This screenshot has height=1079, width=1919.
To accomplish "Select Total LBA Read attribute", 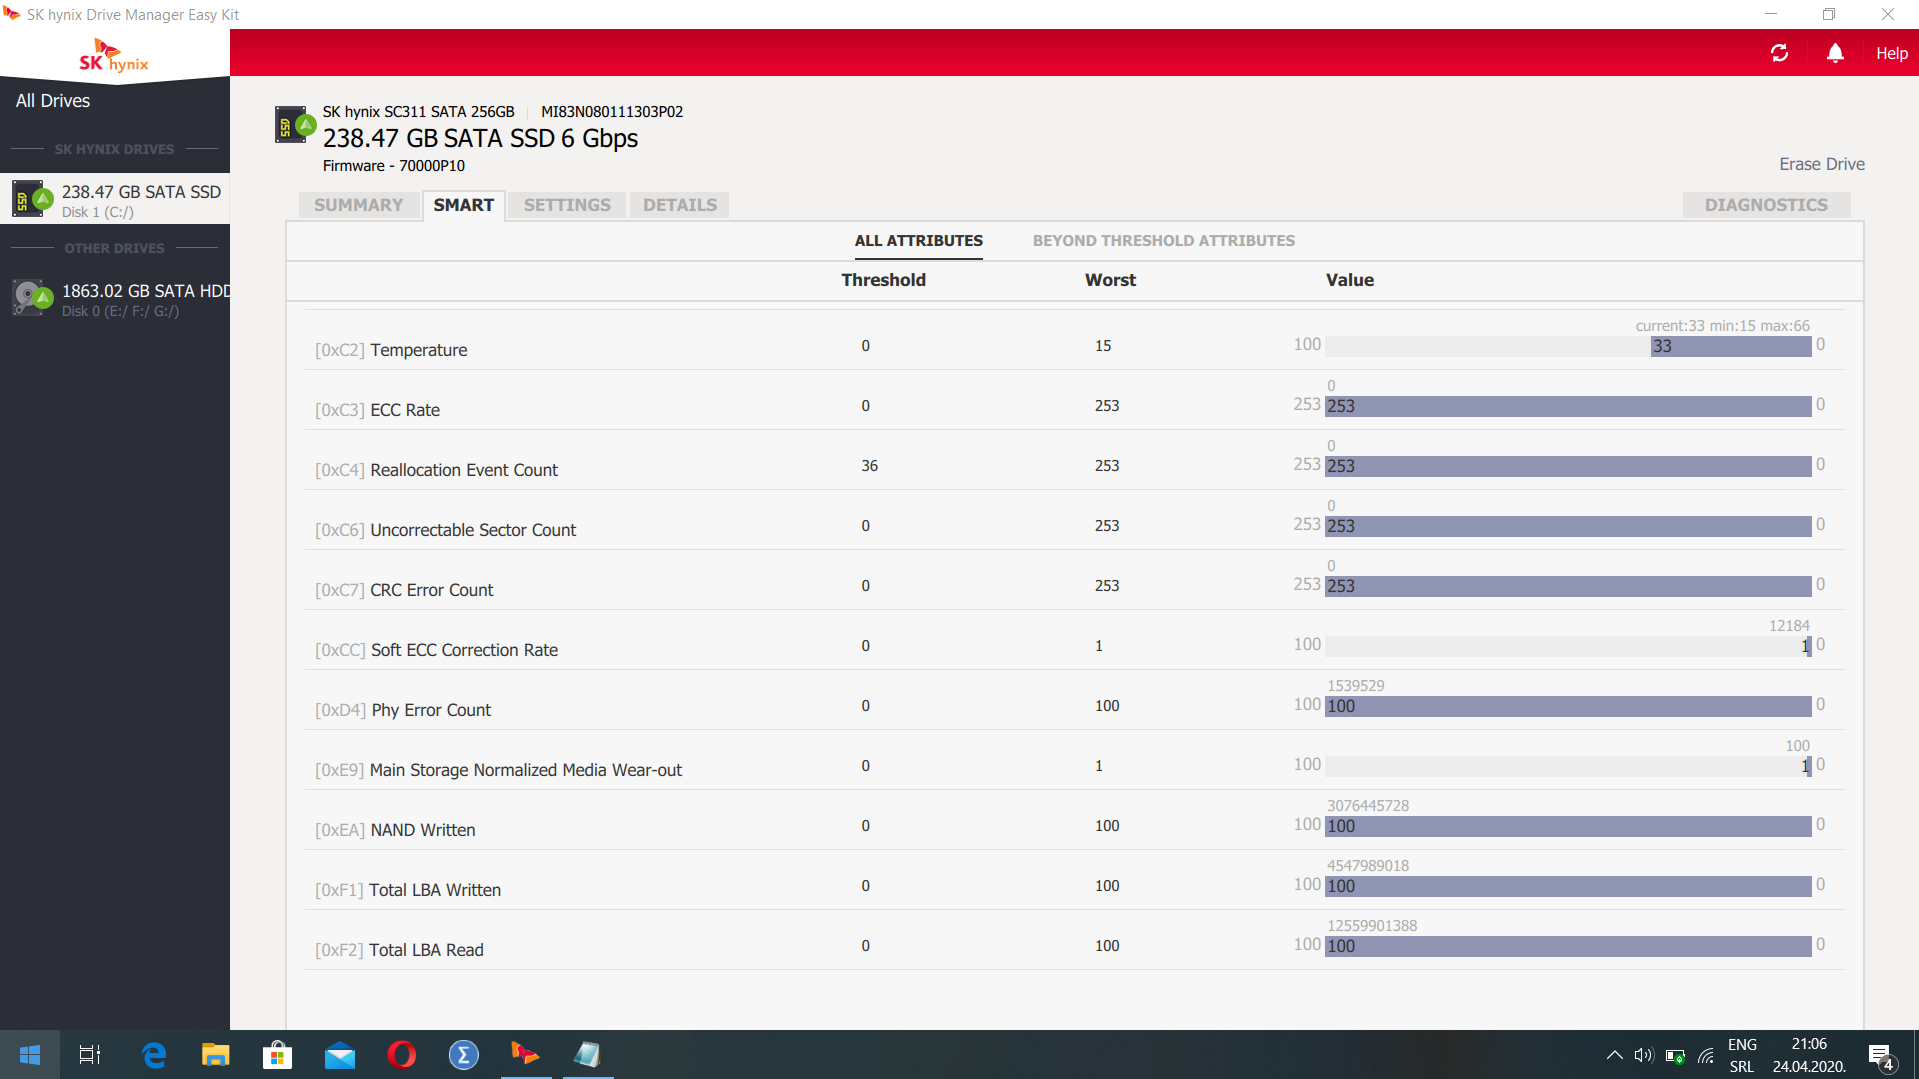I will (1075, 941).
